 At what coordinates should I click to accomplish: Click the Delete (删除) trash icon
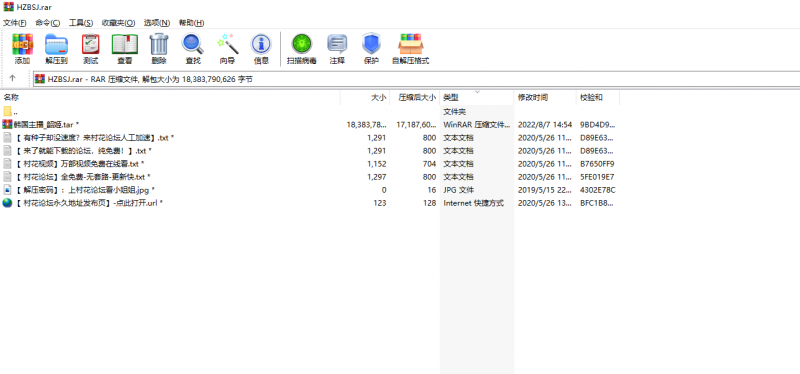[159, 45]
